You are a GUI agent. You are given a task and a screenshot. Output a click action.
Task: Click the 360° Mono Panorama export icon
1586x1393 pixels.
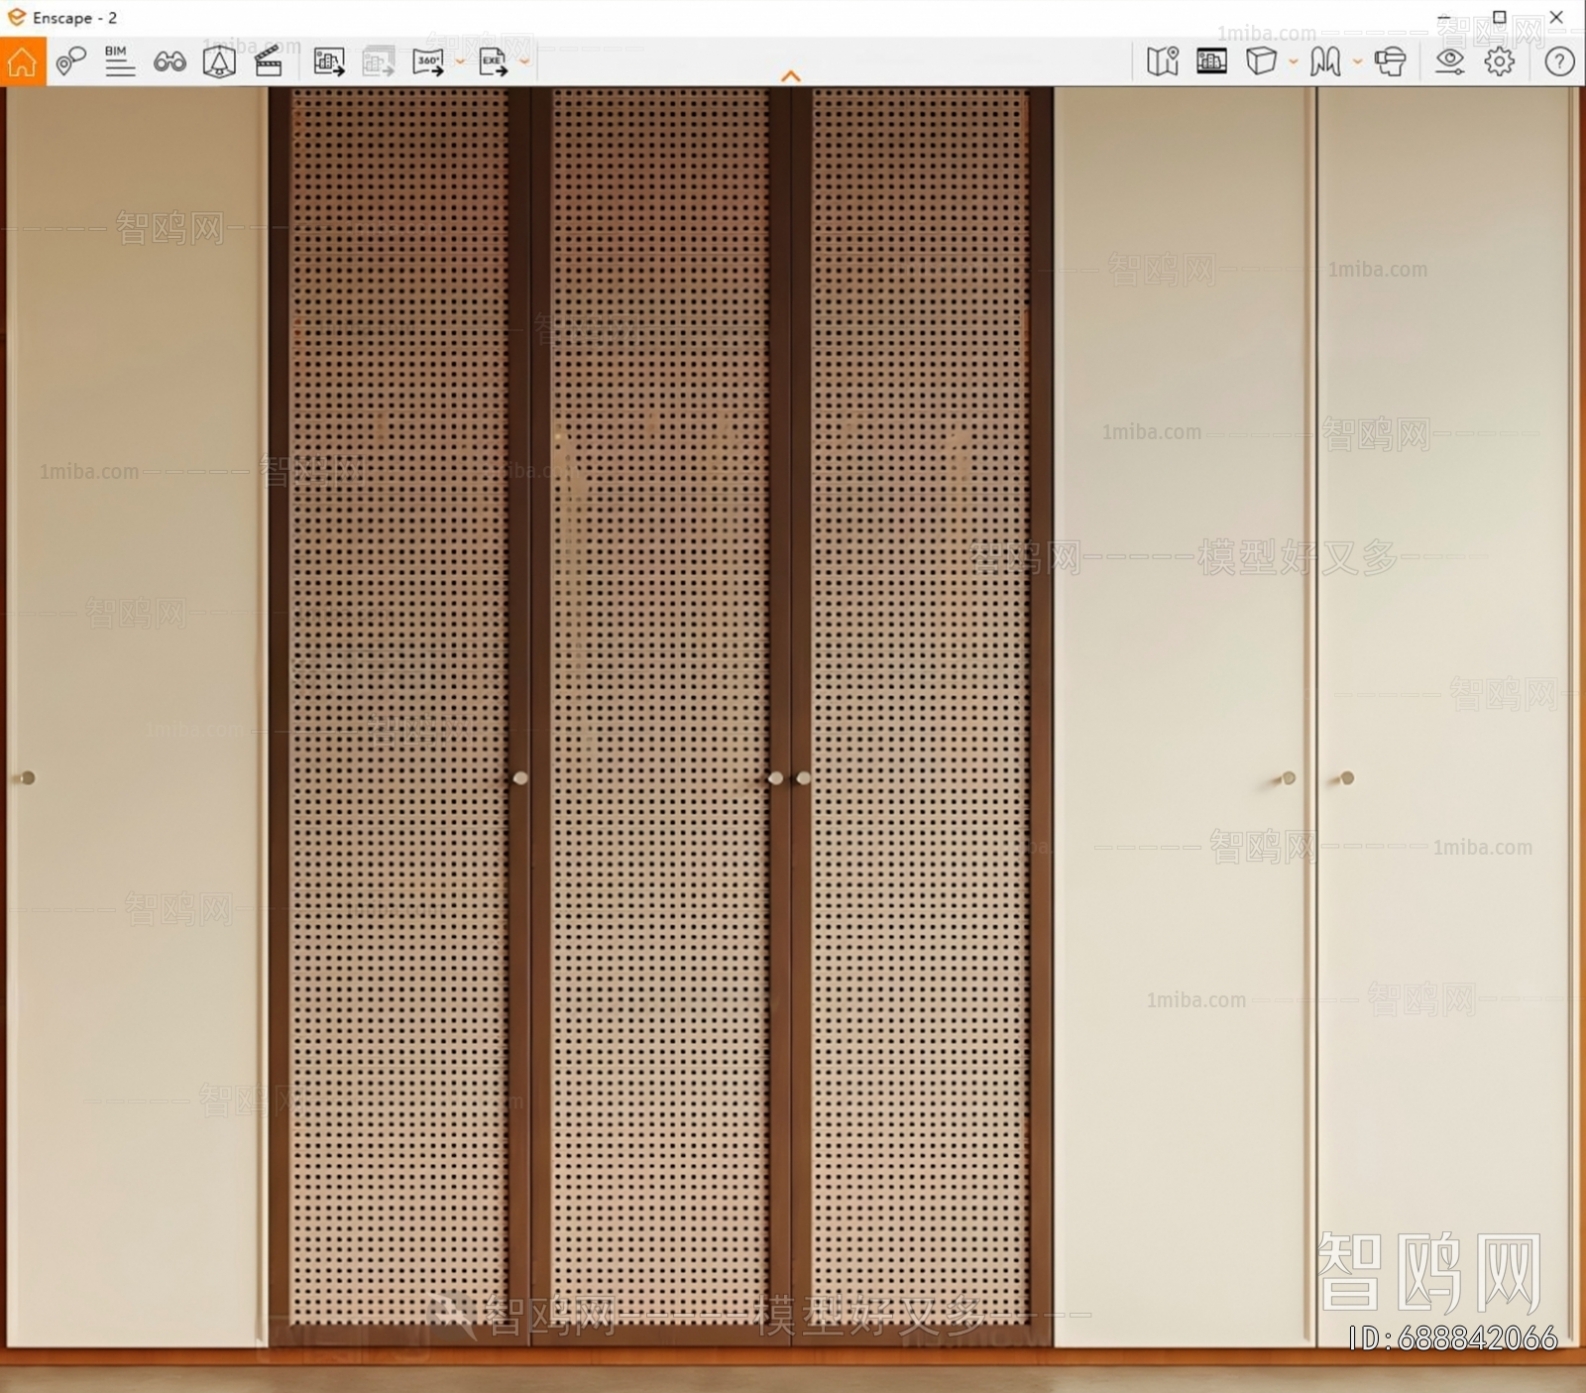point(428,62)
